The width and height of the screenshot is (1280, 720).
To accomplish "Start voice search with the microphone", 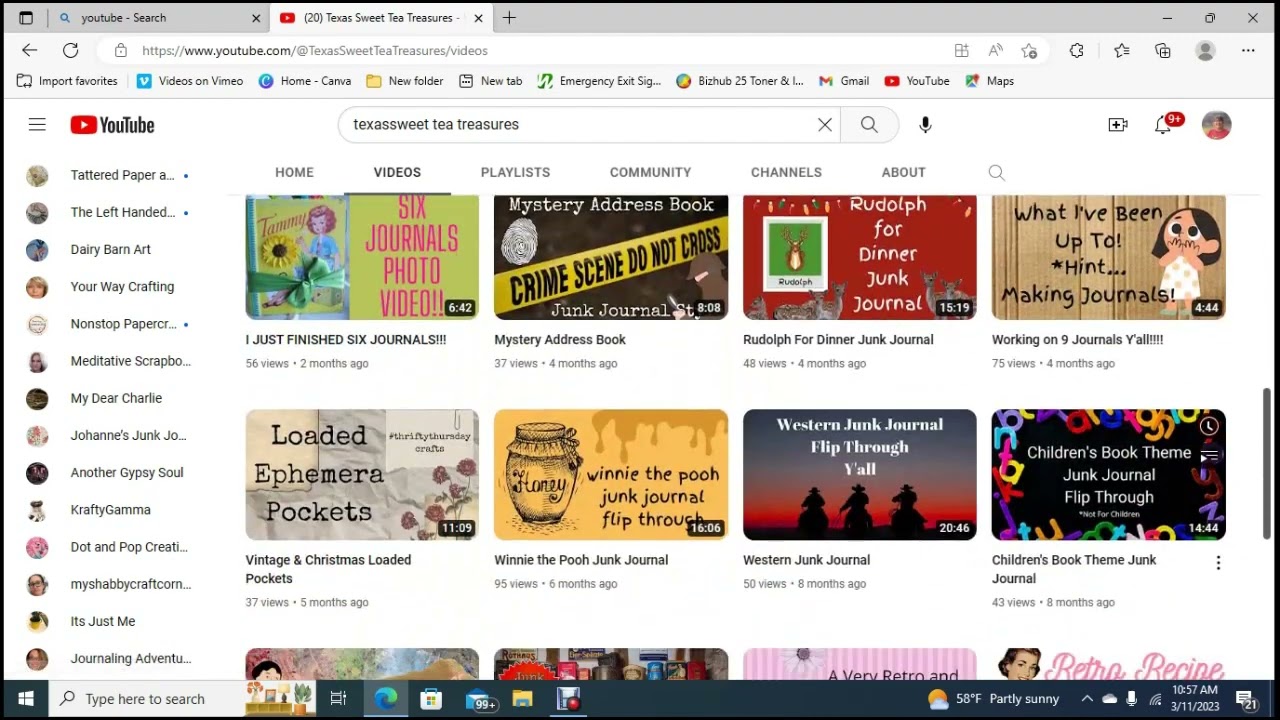I will [925, 125].
